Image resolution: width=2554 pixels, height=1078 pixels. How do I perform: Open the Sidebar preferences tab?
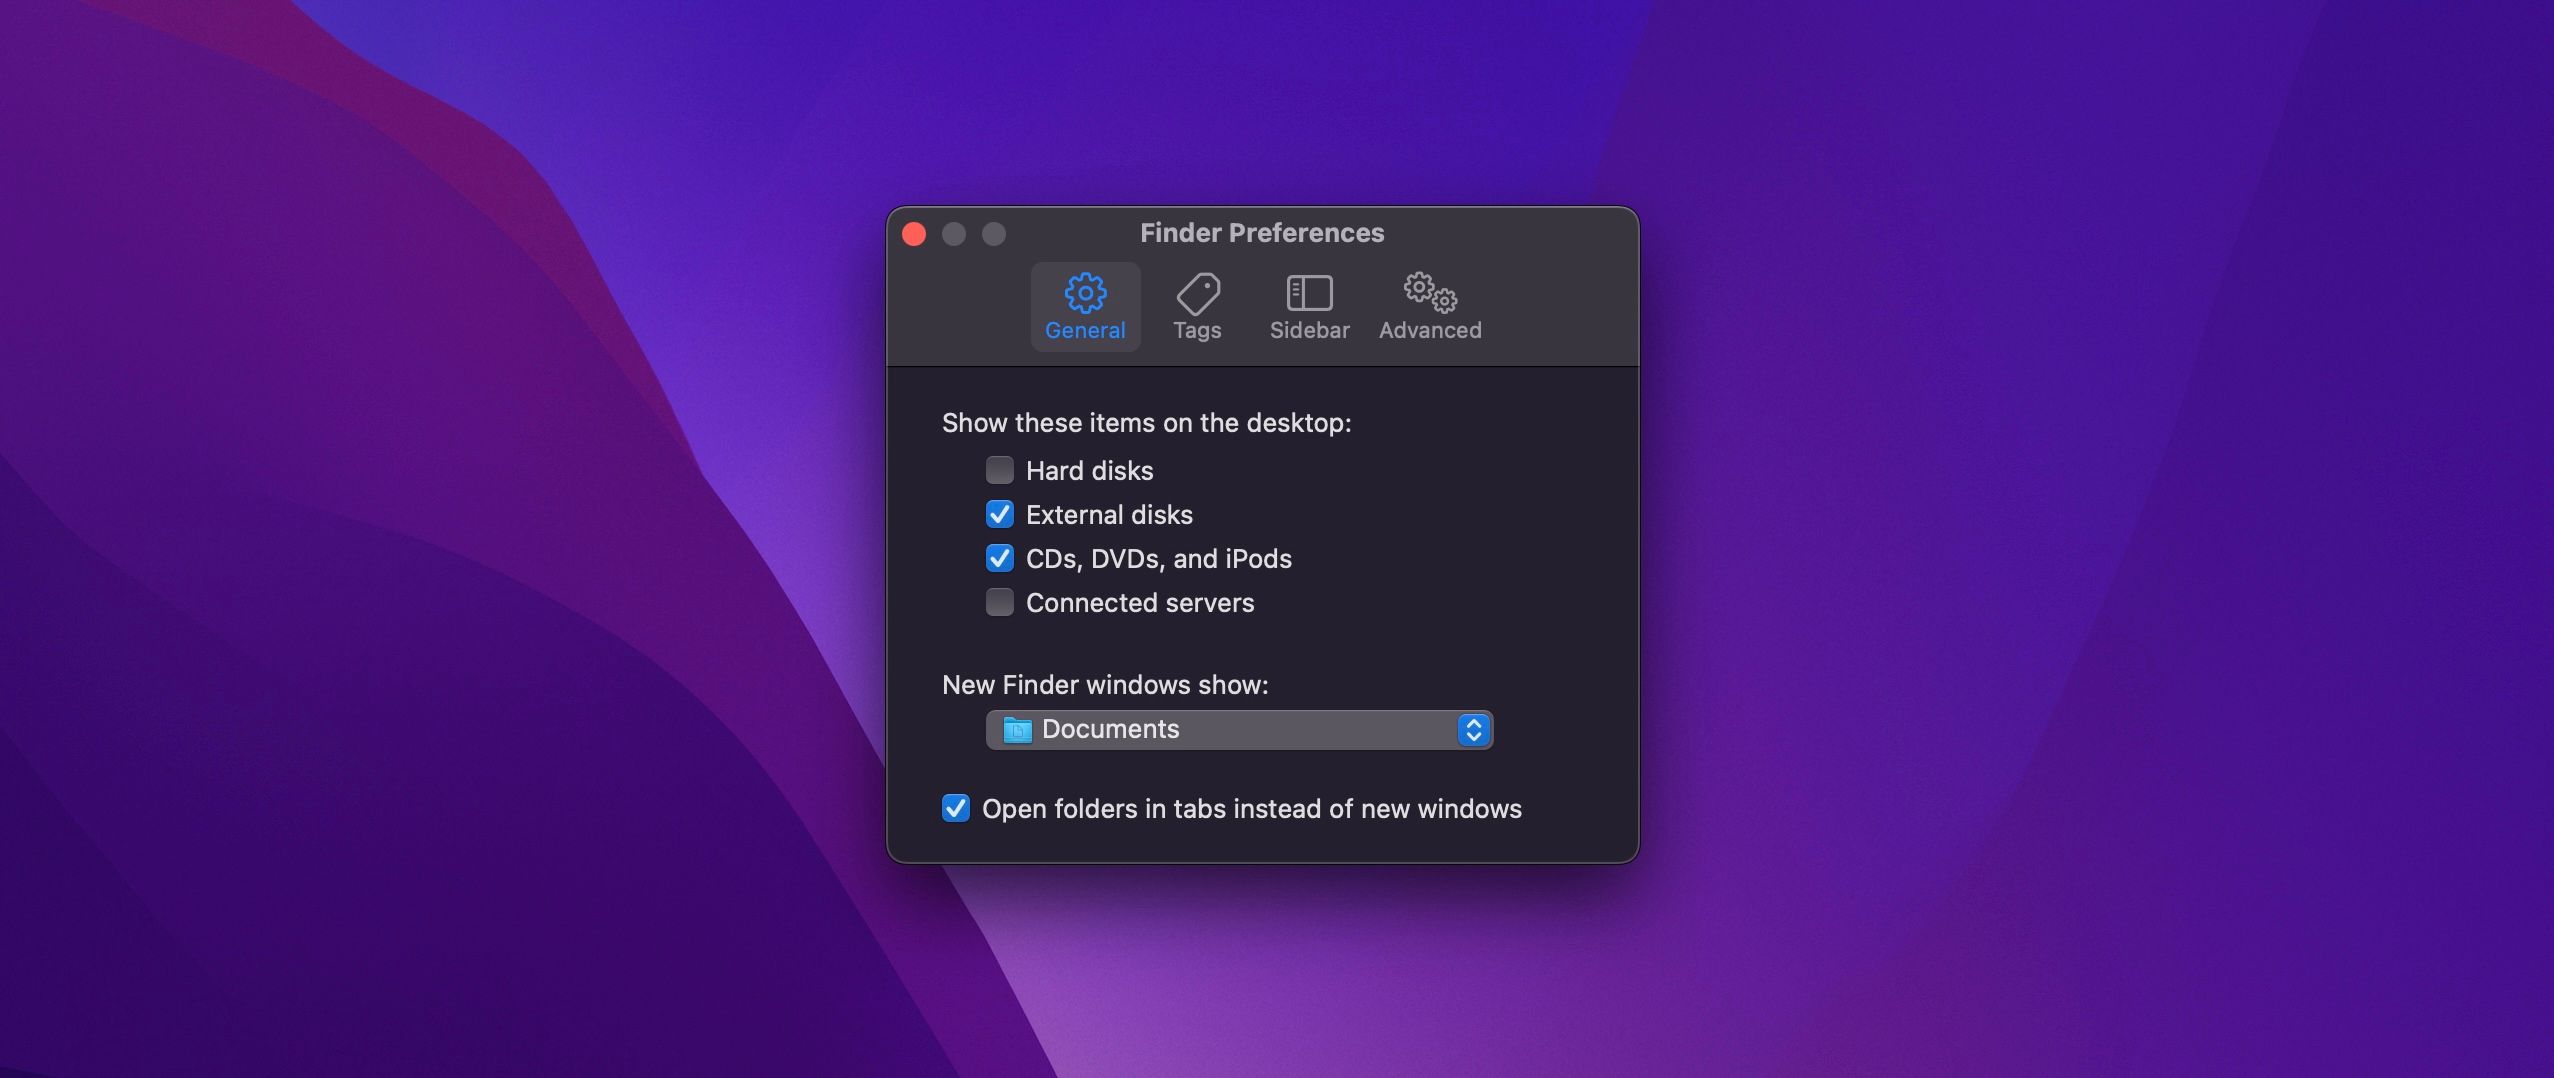tap(1309, 307)
